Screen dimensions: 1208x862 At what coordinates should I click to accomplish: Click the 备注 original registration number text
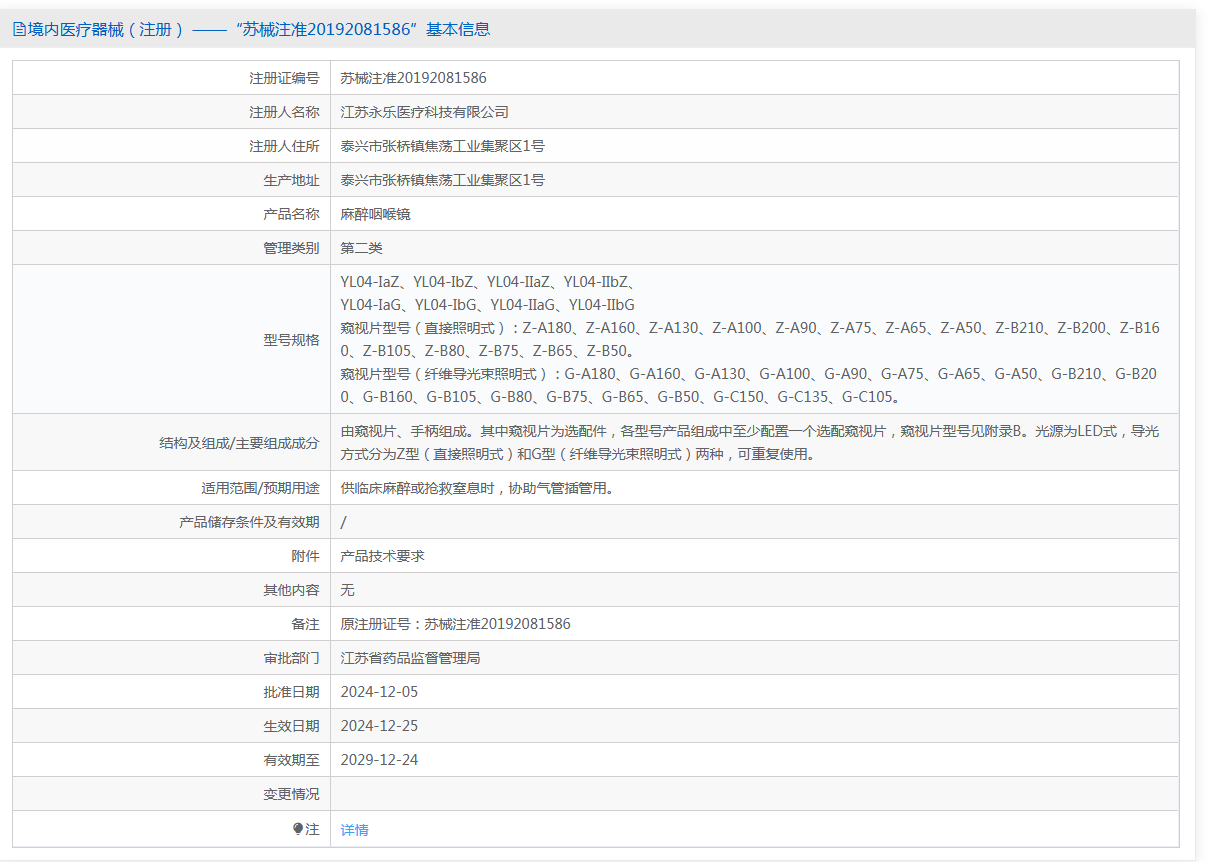pyautogui.click(x=455, y=624)
